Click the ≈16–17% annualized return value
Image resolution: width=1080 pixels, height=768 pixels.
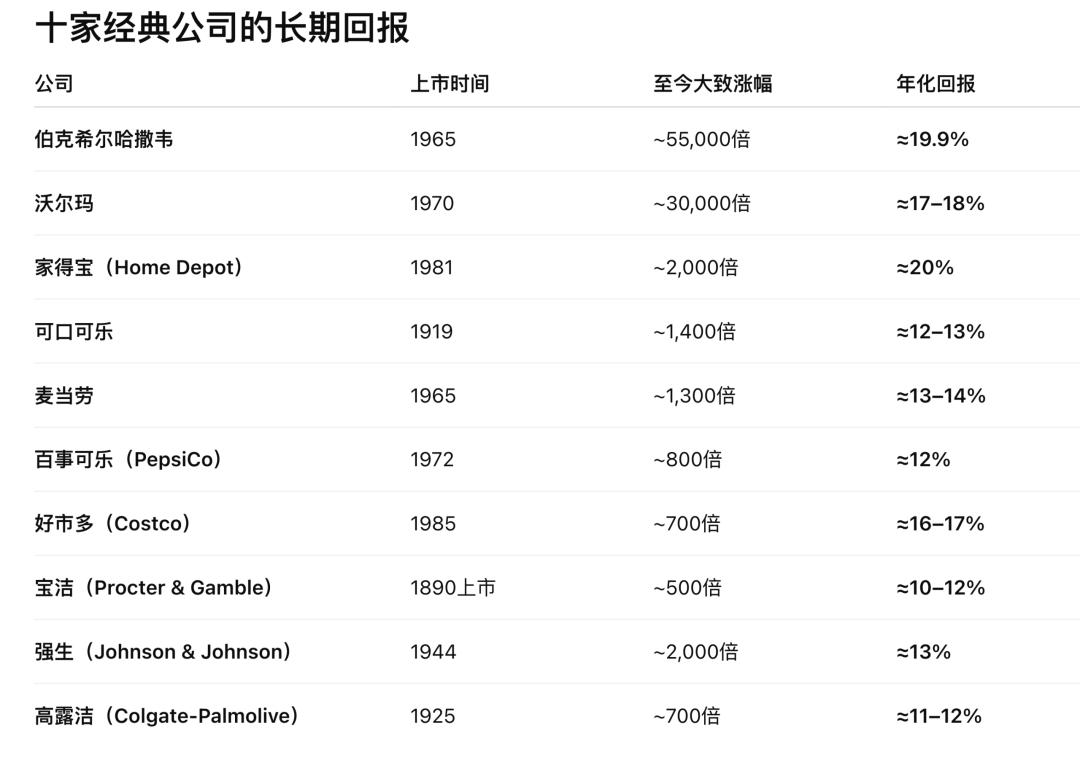click(x=940, y=523)
